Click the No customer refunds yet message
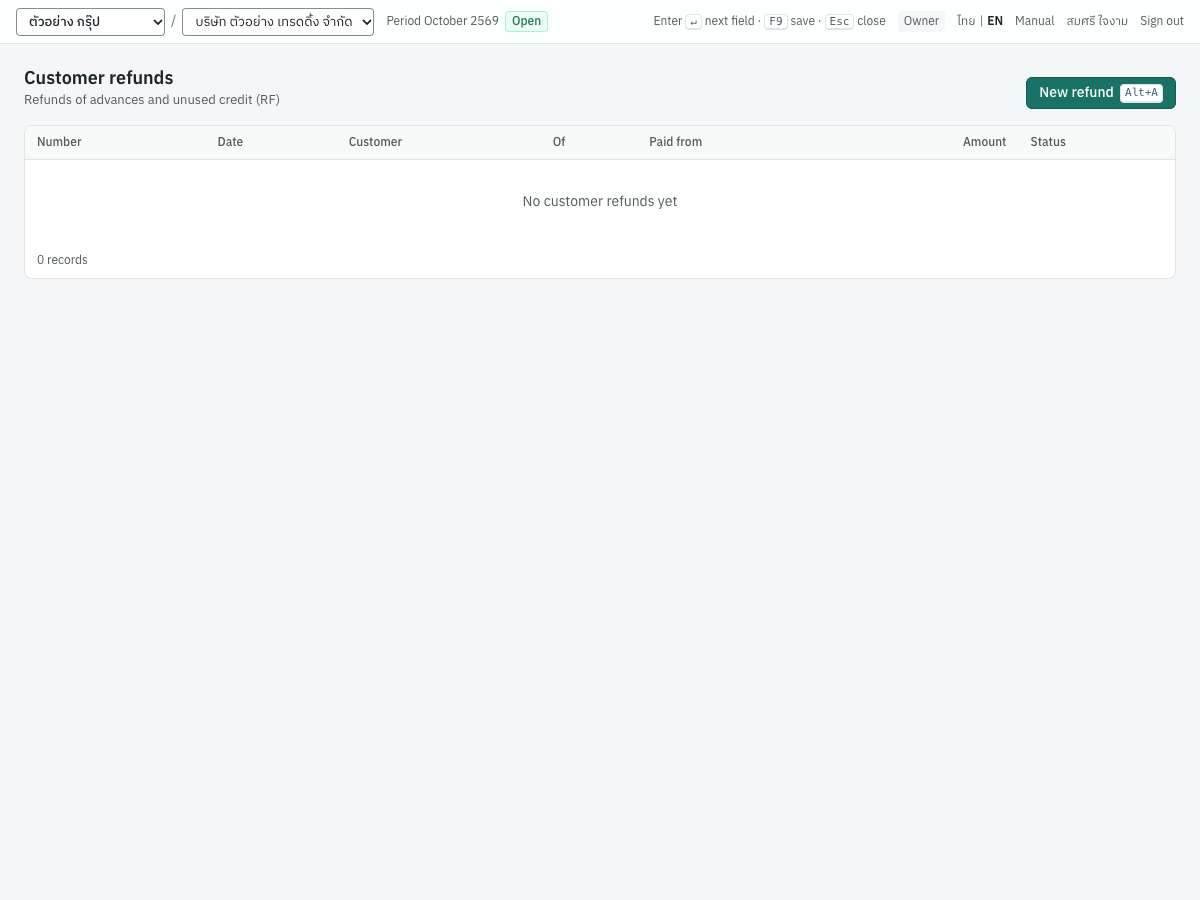1200x900 pixels. click(x=600, y=201)
